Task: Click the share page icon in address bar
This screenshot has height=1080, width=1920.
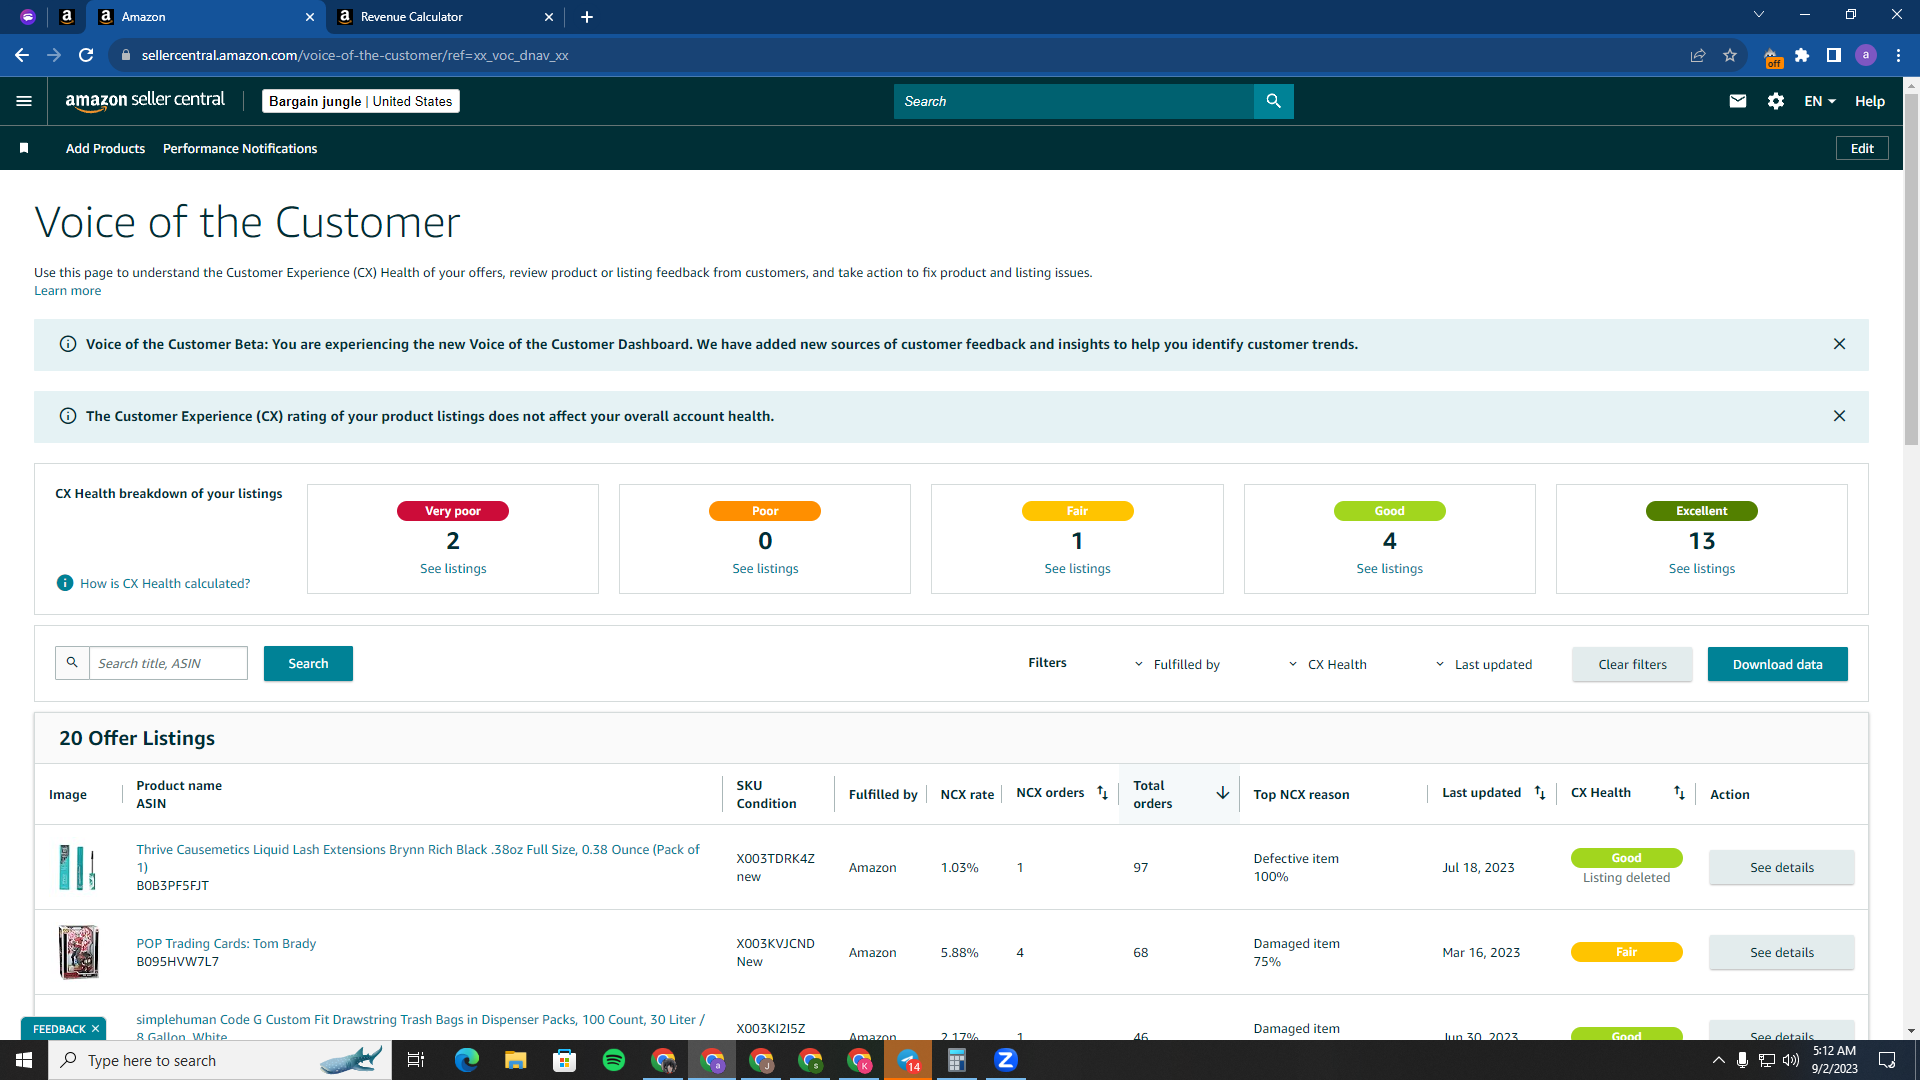Action: [1698, 55]
